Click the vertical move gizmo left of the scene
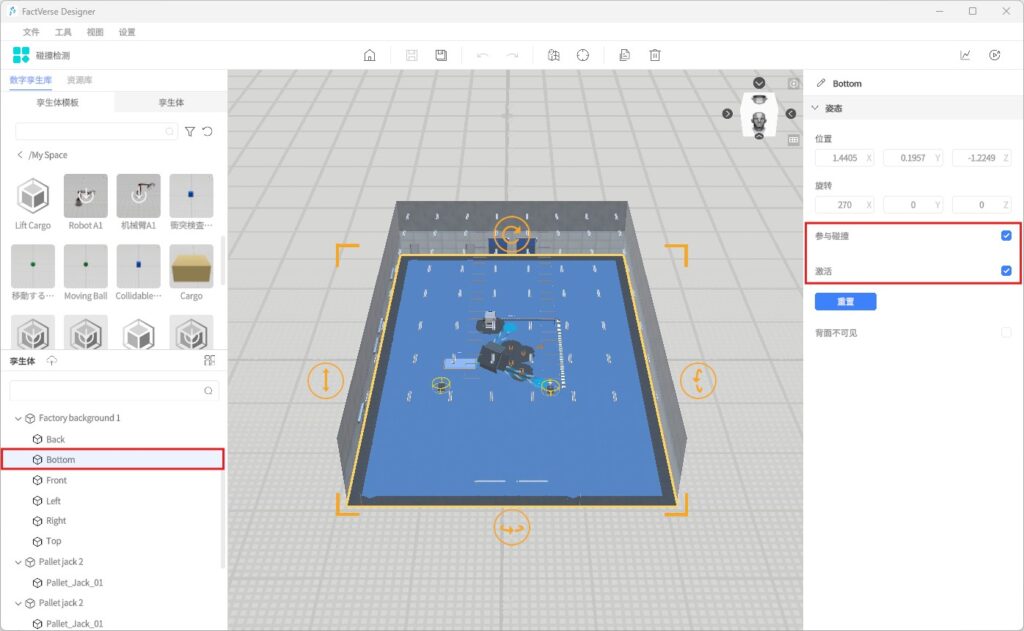The height and width of the screenshot is (631, 1024). [x=326, y=380]
